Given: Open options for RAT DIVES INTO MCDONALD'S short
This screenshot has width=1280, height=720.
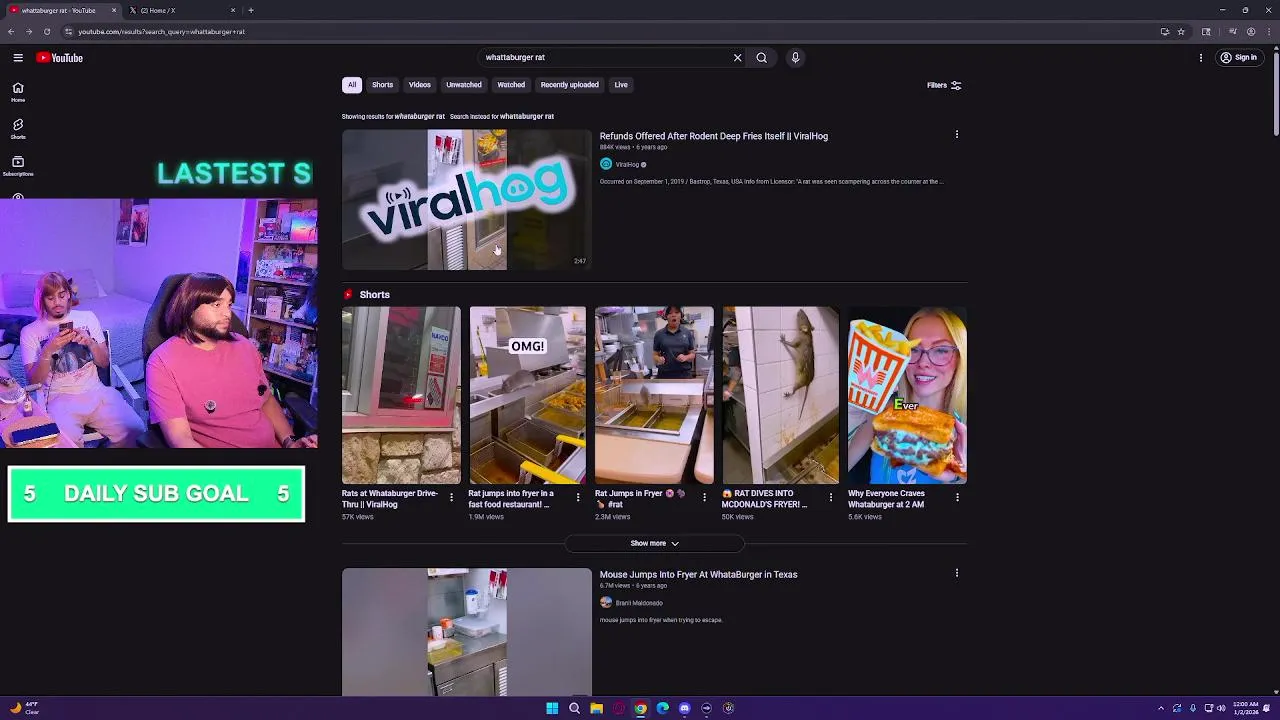Looking at the screenshot, I should click(x=830, y=497).
